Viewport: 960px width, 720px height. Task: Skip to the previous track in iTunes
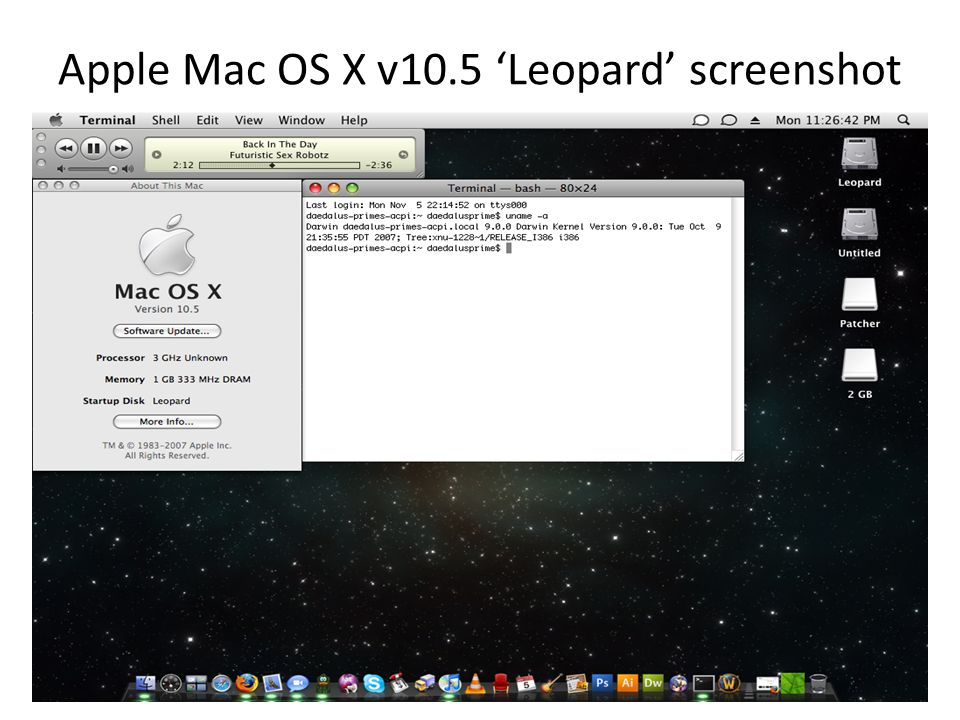tap(66, 148)
